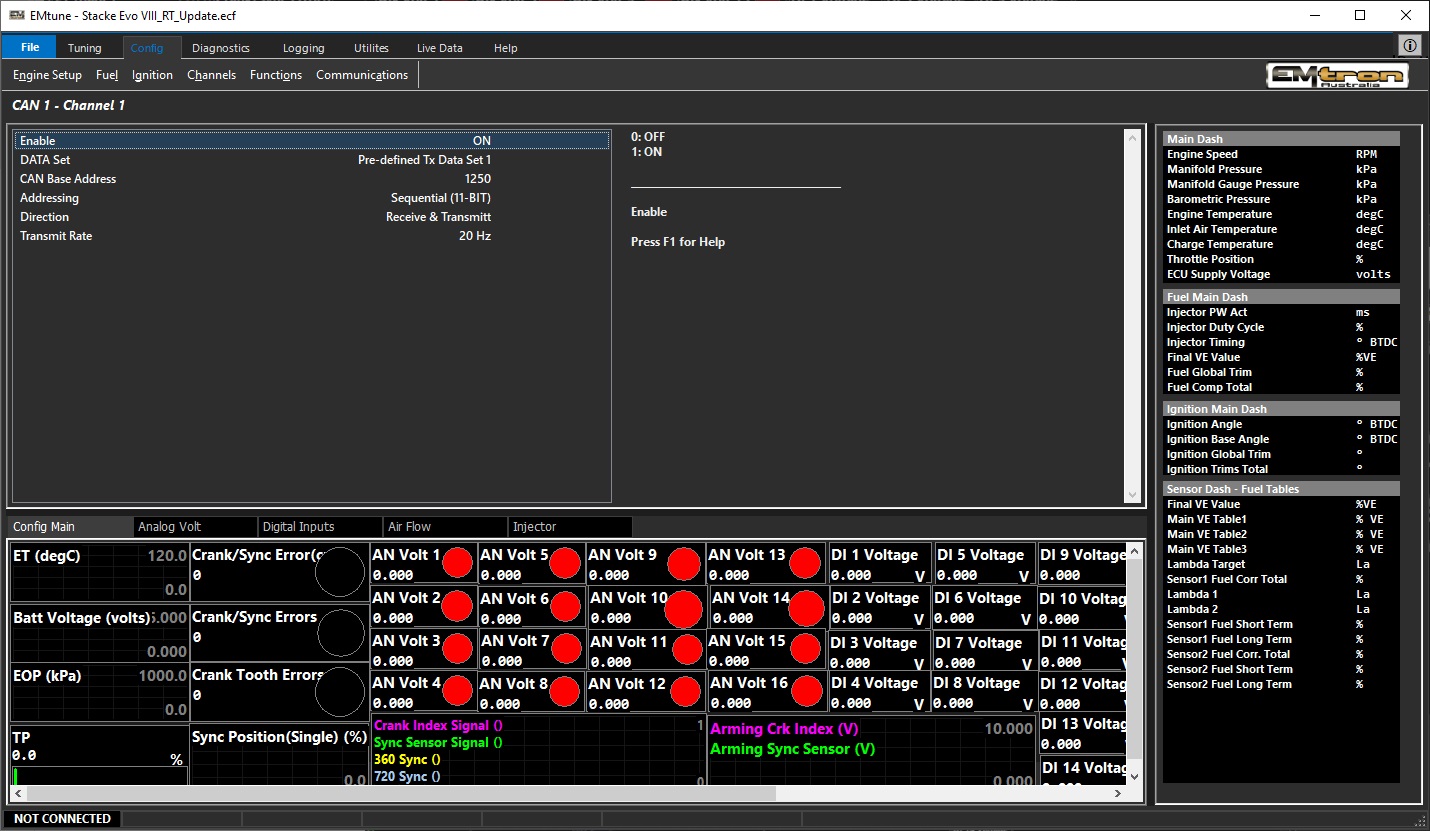1430x831 pixels.
Task: Click the AN Volt 16 red indicator
Action: click(804, 691)
